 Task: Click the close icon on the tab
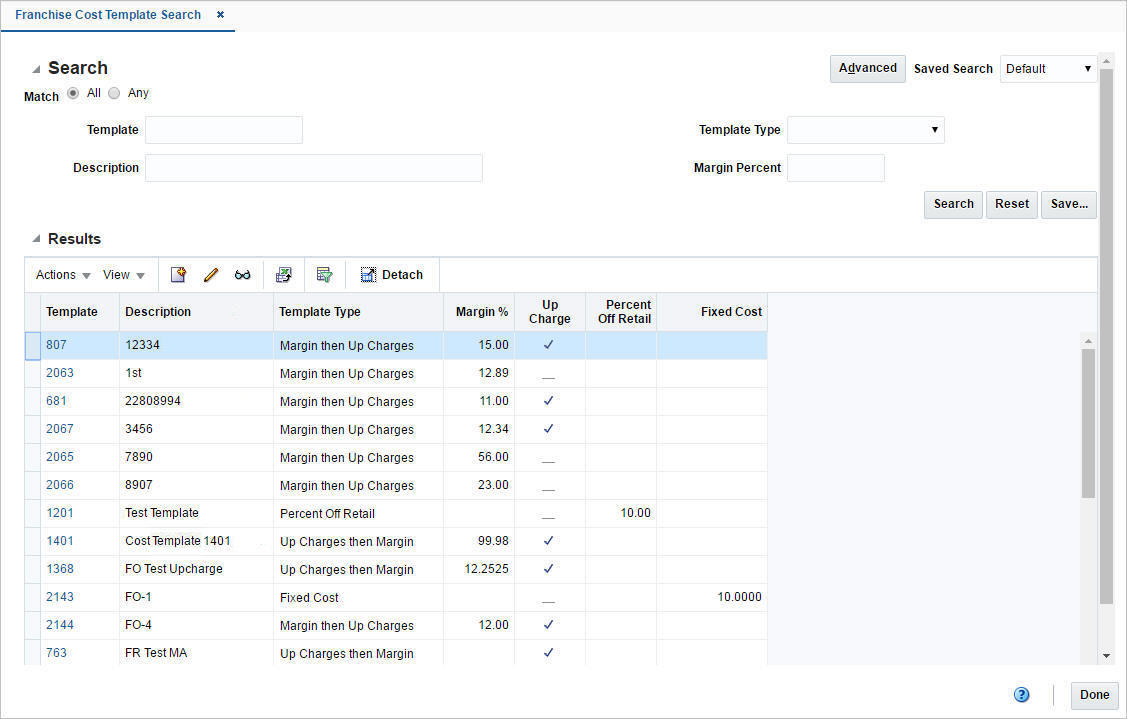pyautogui.click(x=219, y=15)
